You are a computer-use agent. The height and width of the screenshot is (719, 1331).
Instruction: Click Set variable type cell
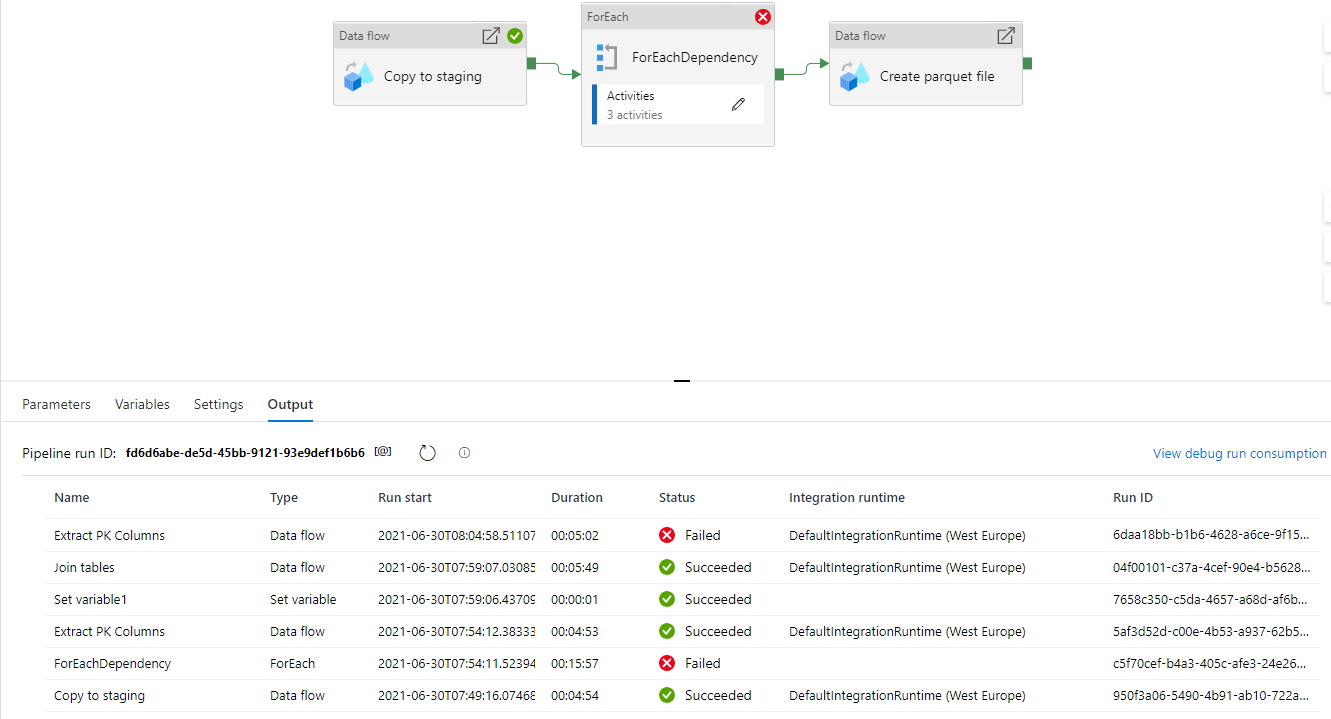pos(303,599)
